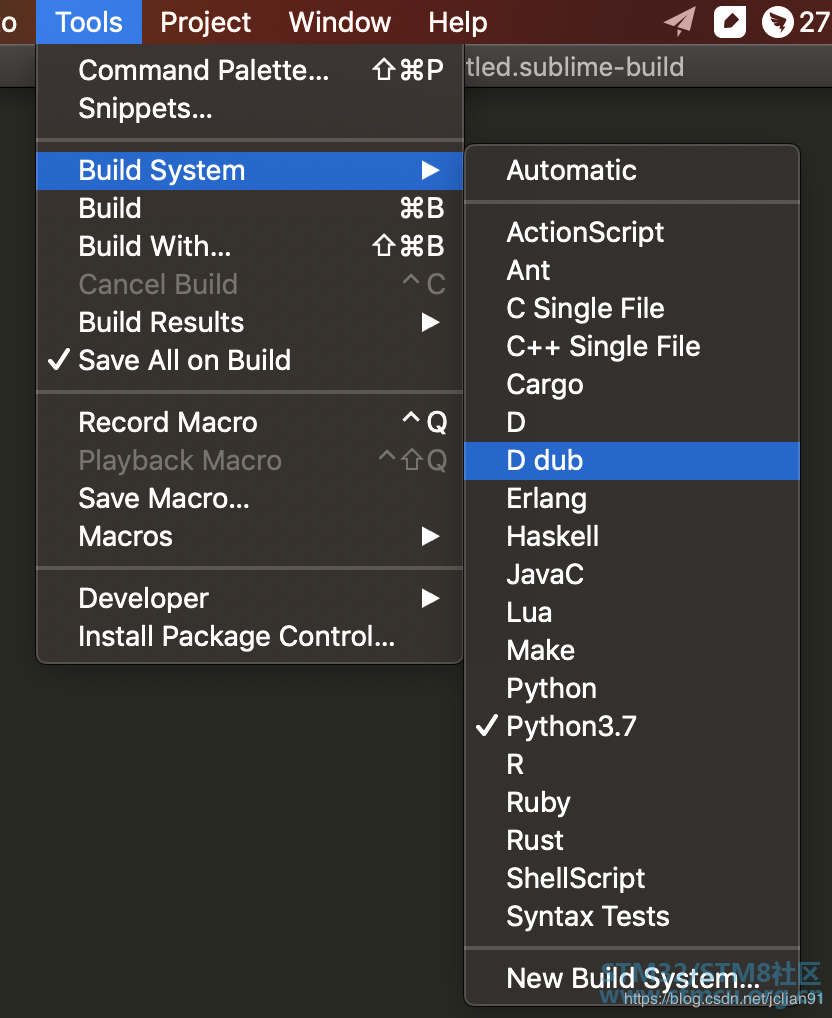Open the Project menu
The height and width of the screenshot is (1018, 832).
coord(205,22)
